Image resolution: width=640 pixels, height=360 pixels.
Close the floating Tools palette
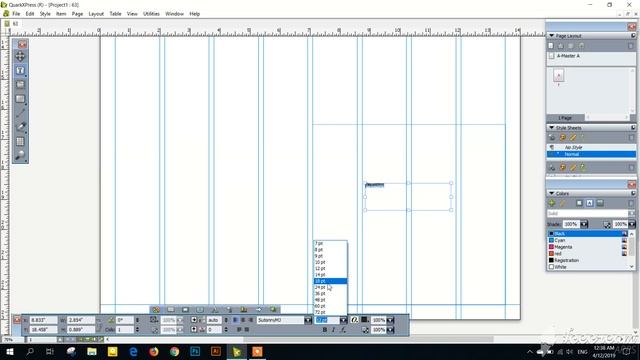tap(22, 44)
